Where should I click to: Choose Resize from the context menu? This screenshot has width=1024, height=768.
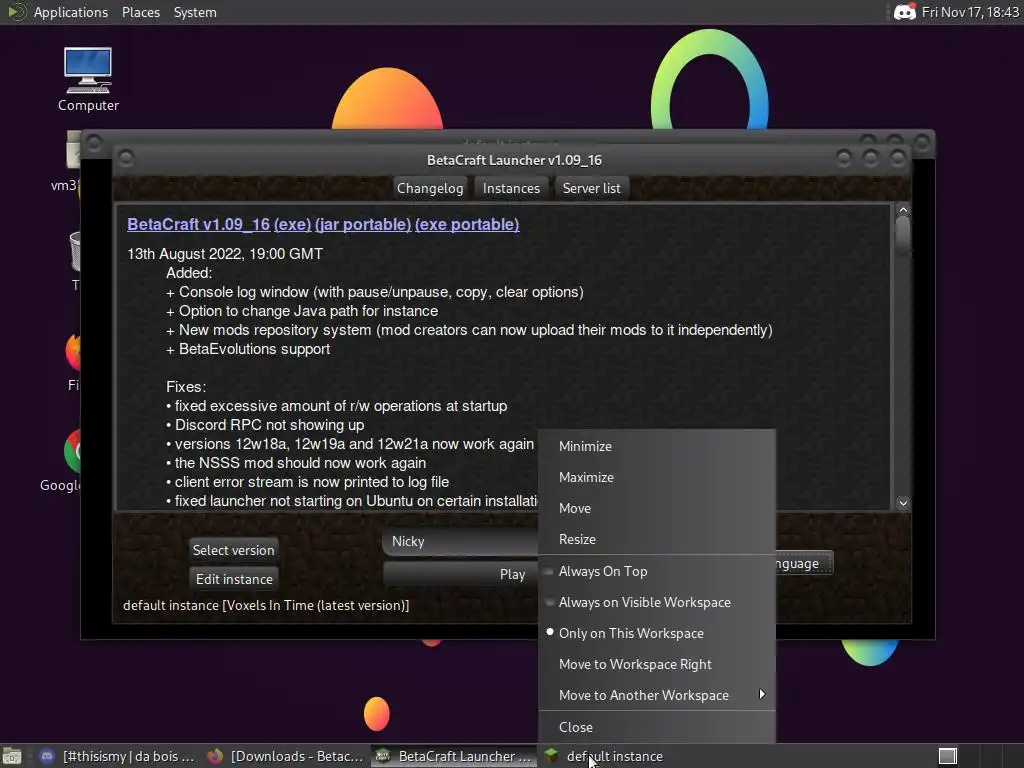657,539
